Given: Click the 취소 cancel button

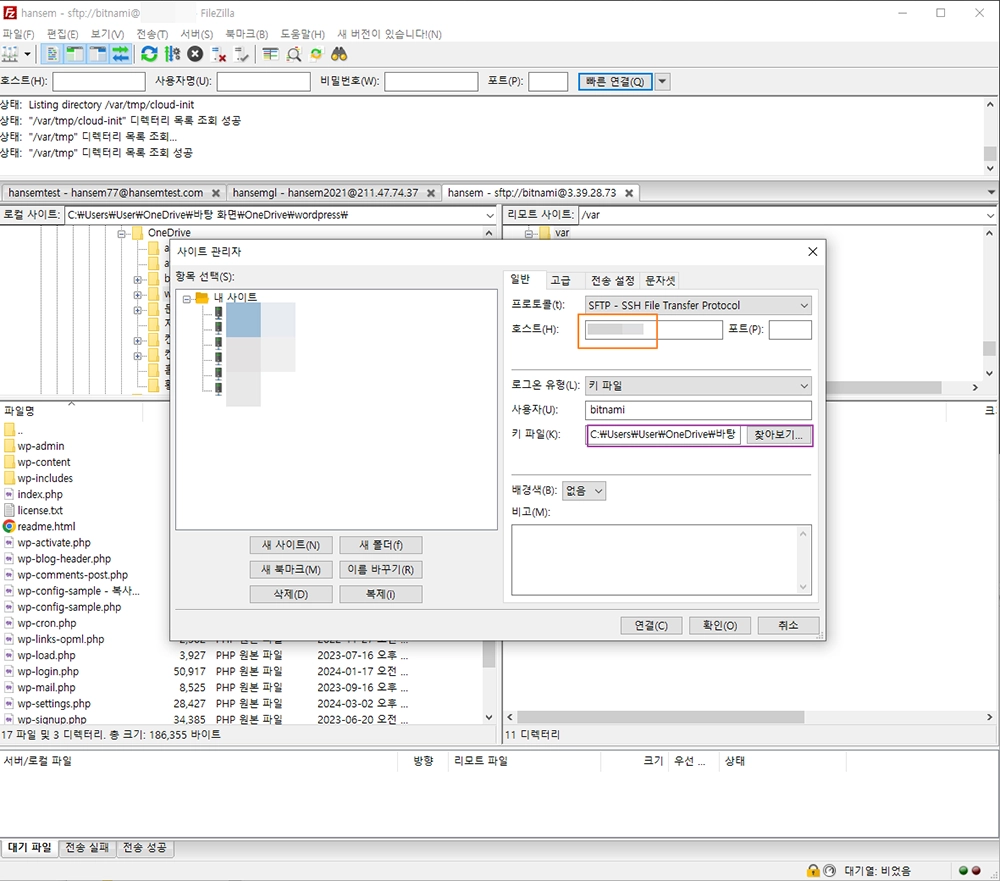Looking at the screenshot, I should point(788,625).
